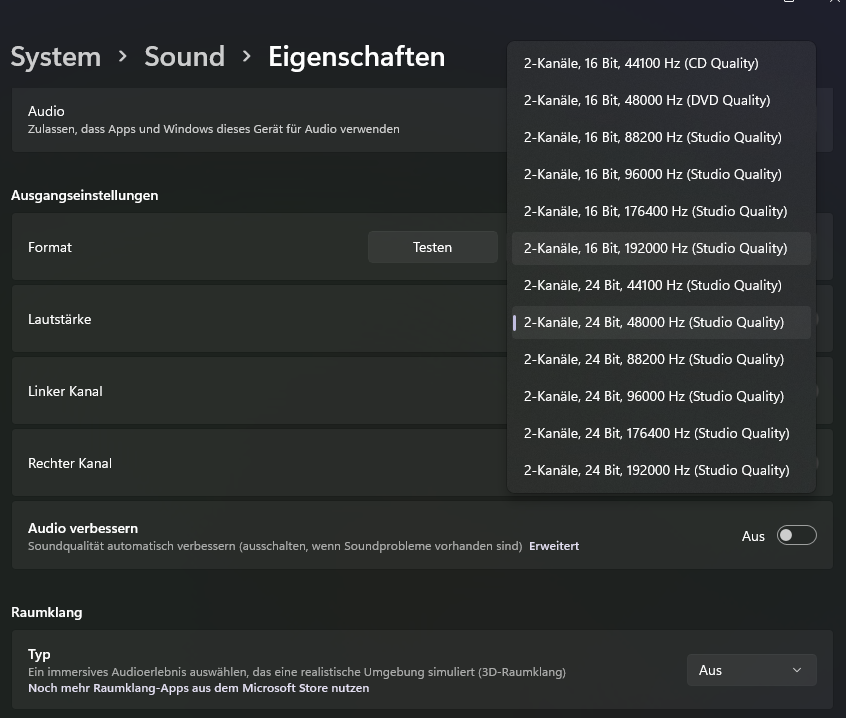
Task: Click the Format setting label
Action: [x=50, y=247]
